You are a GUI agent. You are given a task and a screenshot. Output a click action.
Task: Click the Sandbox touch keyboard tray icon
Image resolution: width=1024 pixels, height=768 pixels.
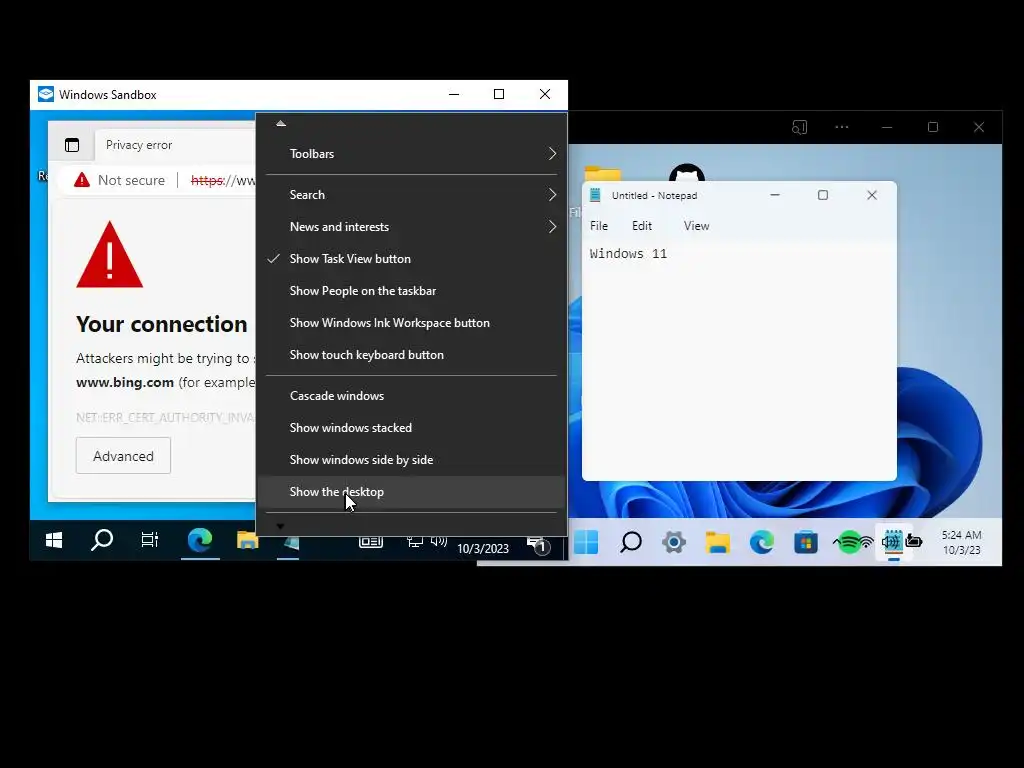(x=370, y=541)
